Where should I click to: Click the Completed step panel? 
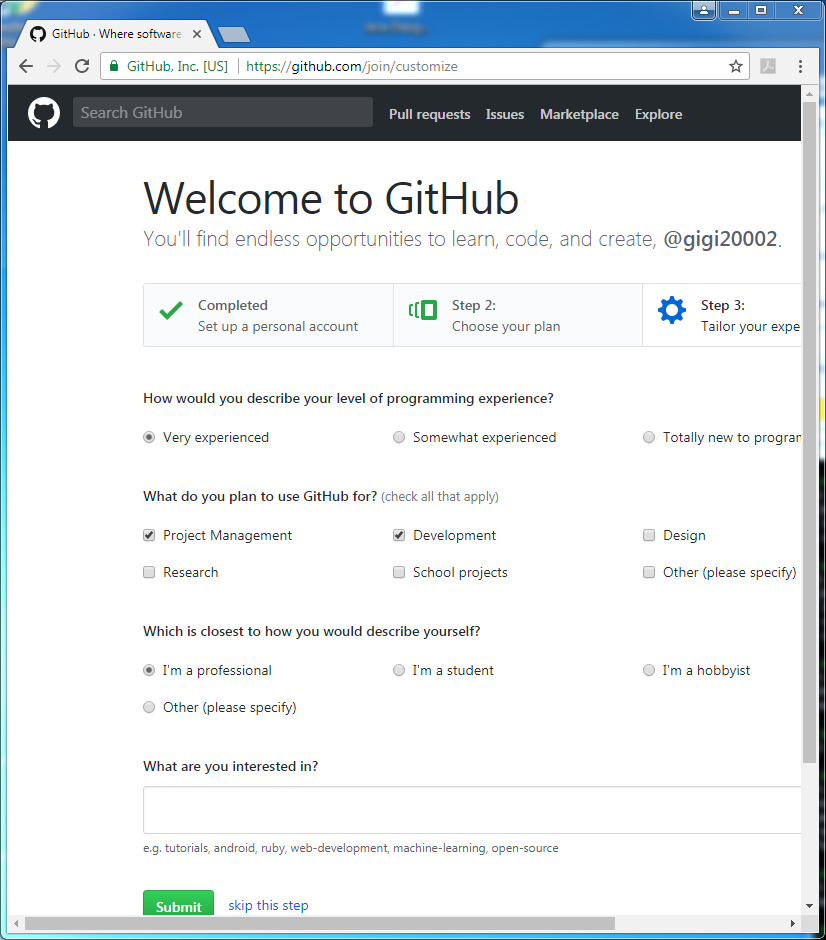[268, 315]
